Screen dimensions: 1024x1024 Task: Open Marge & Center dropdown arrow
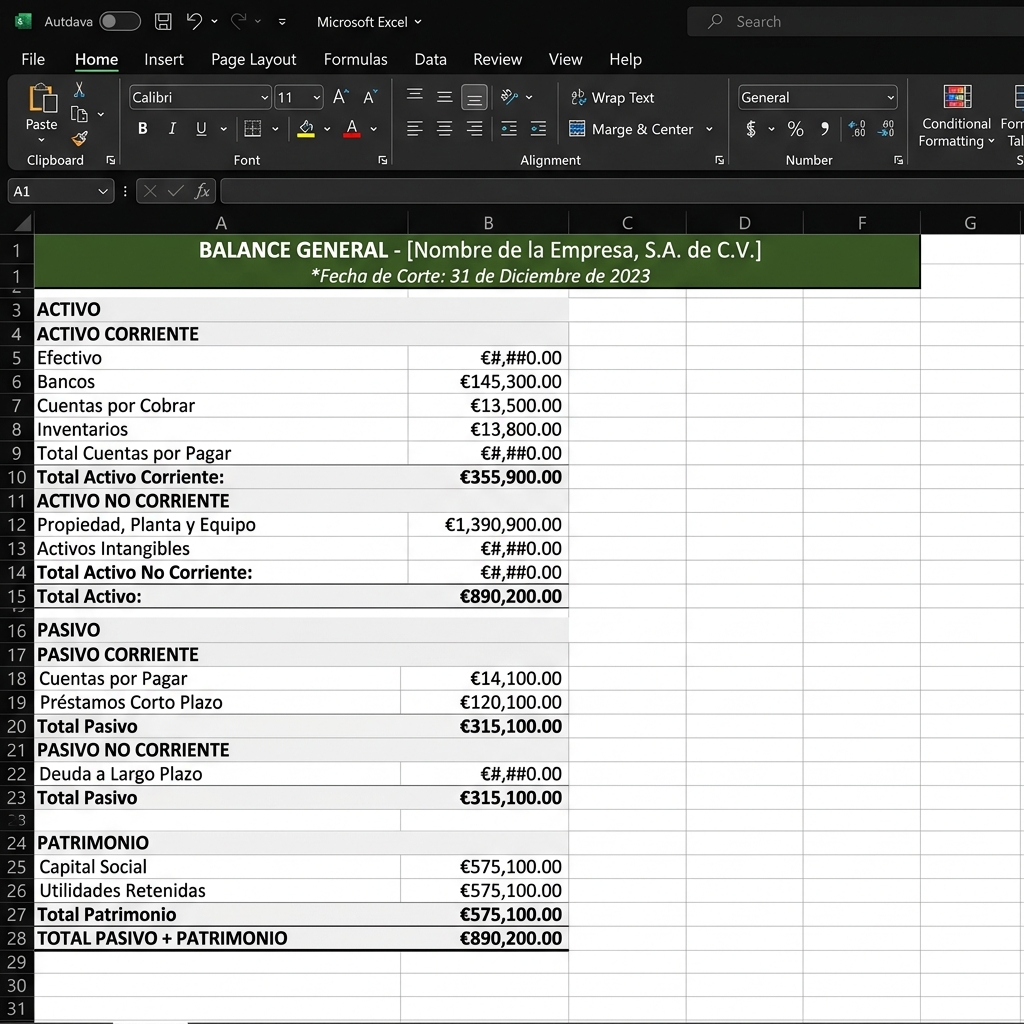coord(709,129)
